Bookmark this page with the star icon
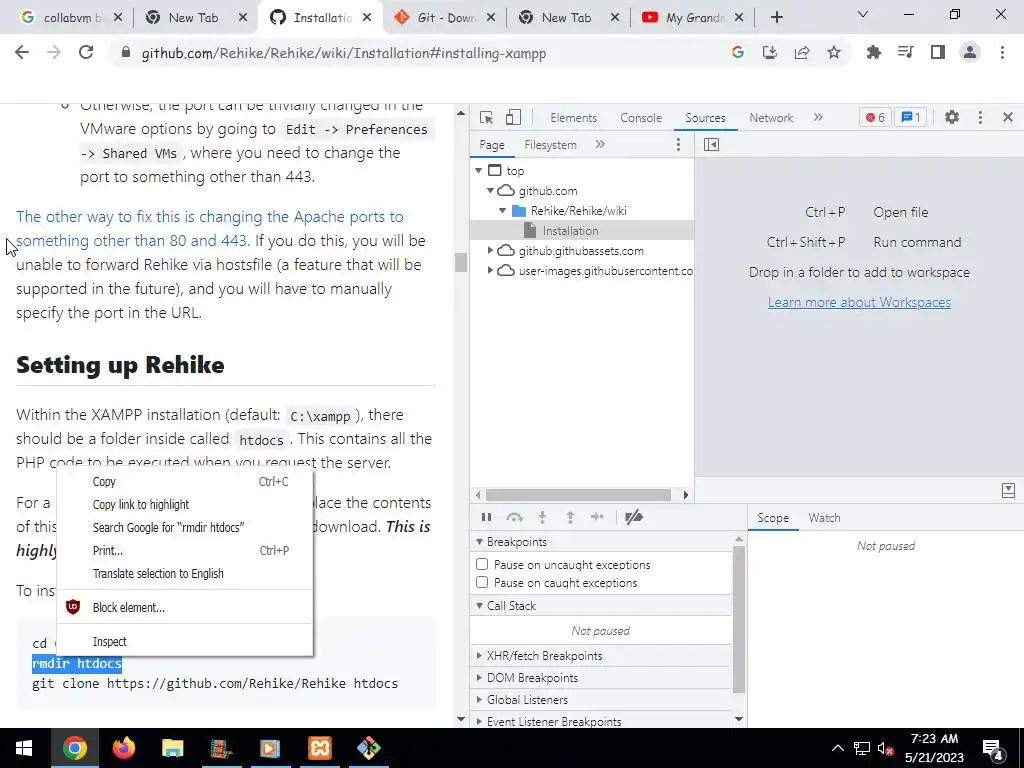 [x=834, y=53]
